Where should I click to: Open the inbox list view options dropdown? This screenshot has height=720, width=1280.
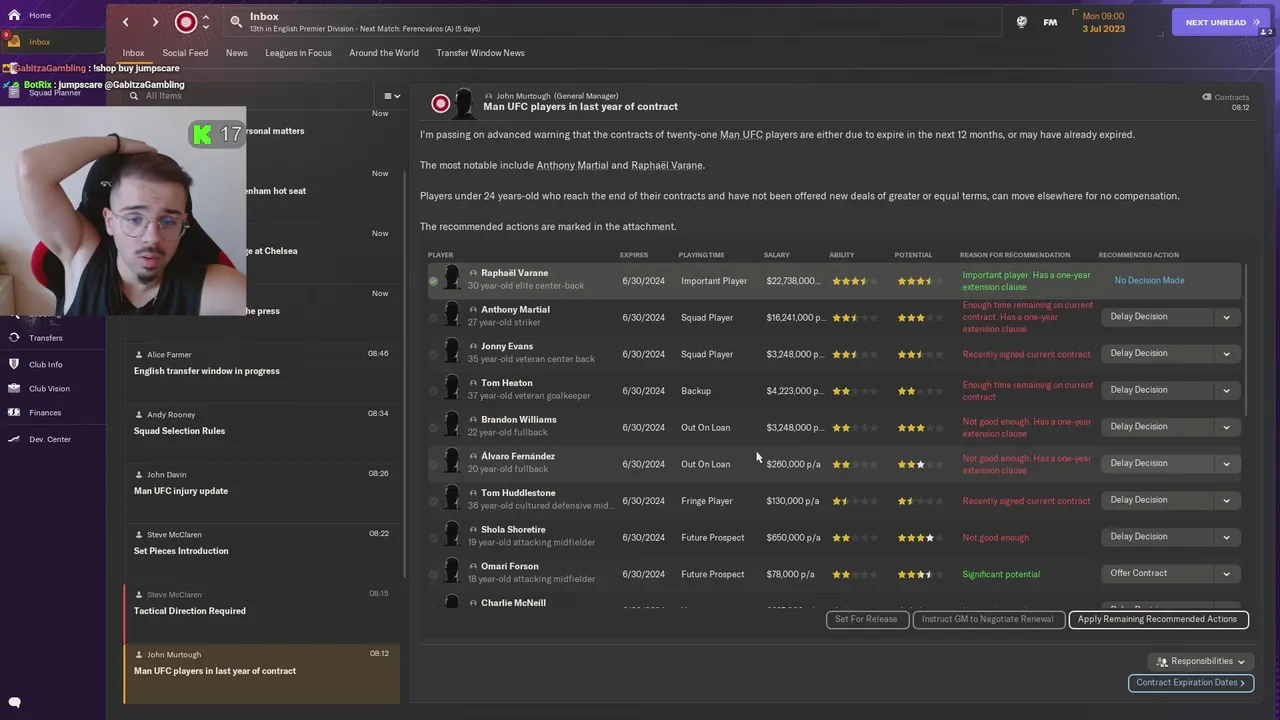pyautogui.click(x=392, y=96)
